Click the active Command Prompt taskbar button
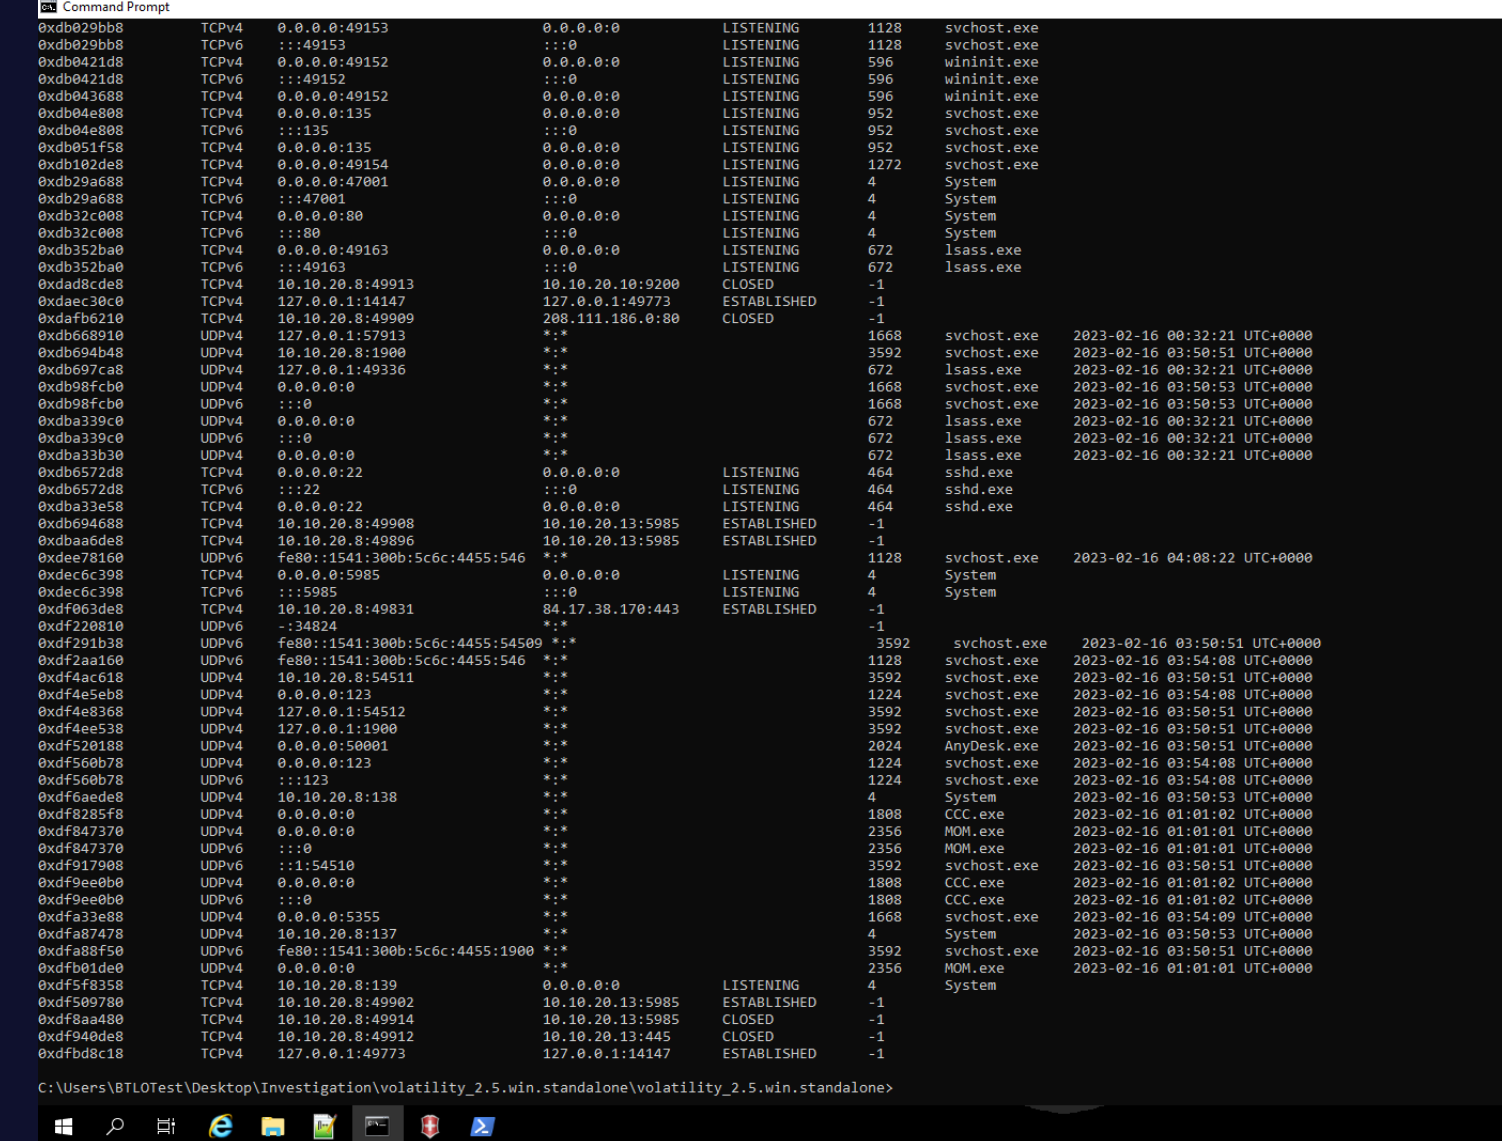The height and width of the screenshot is (1141, 1502). (377, 1126)
